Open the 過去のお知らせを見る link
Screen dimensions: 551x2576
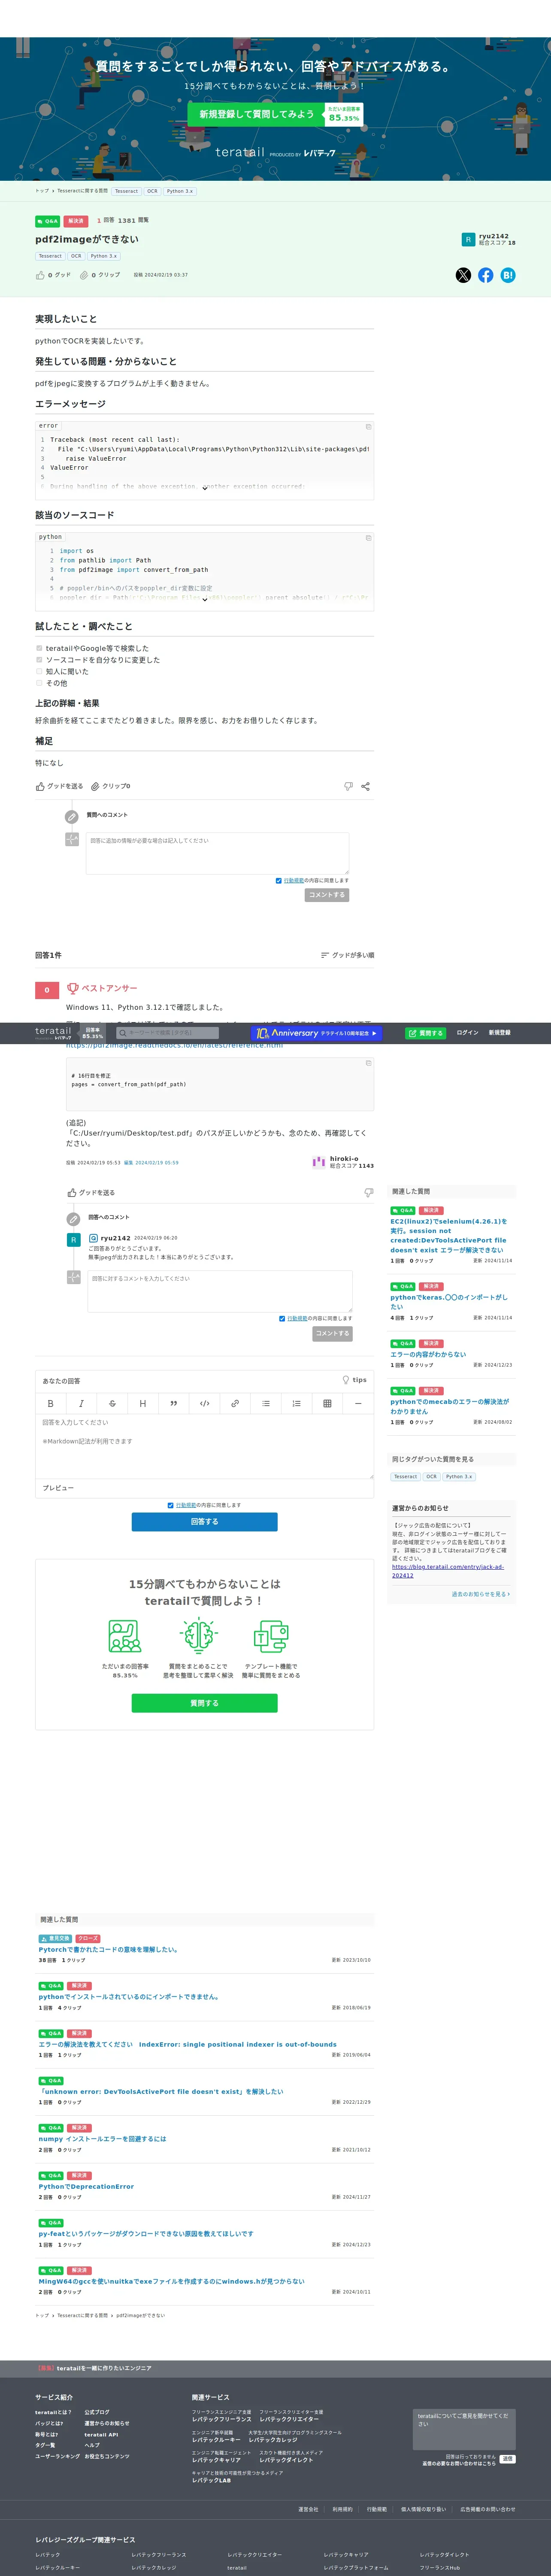pyautogui.click(x=480, y=1594)
